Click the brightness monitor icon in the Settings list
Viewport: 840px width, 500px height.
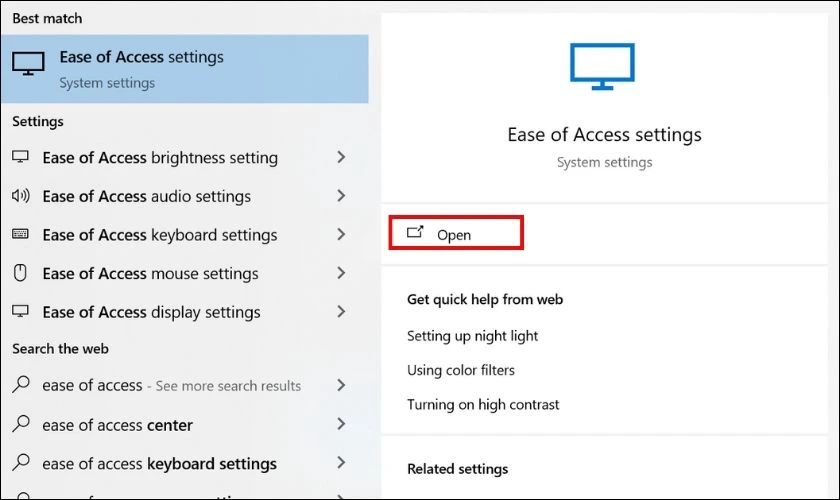click(20, 157)
